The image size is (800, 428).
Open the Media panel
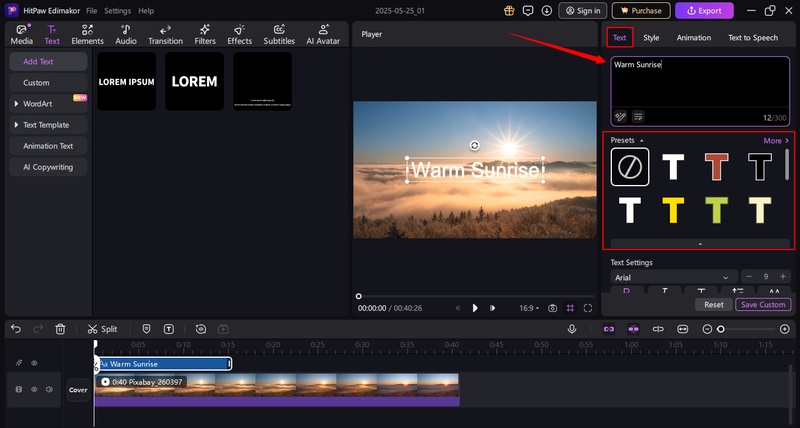click(x=21, y=35)
